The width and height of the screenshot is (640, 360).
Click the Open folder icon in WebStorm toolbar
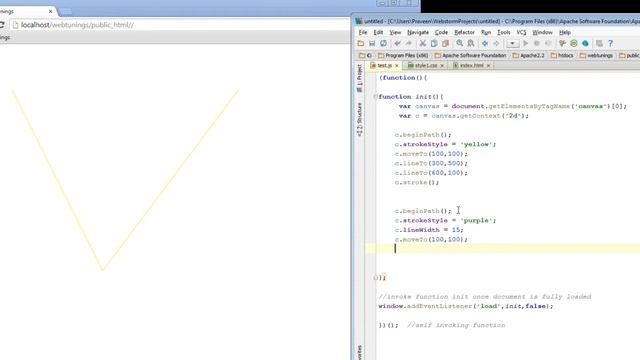pos(360,43)
